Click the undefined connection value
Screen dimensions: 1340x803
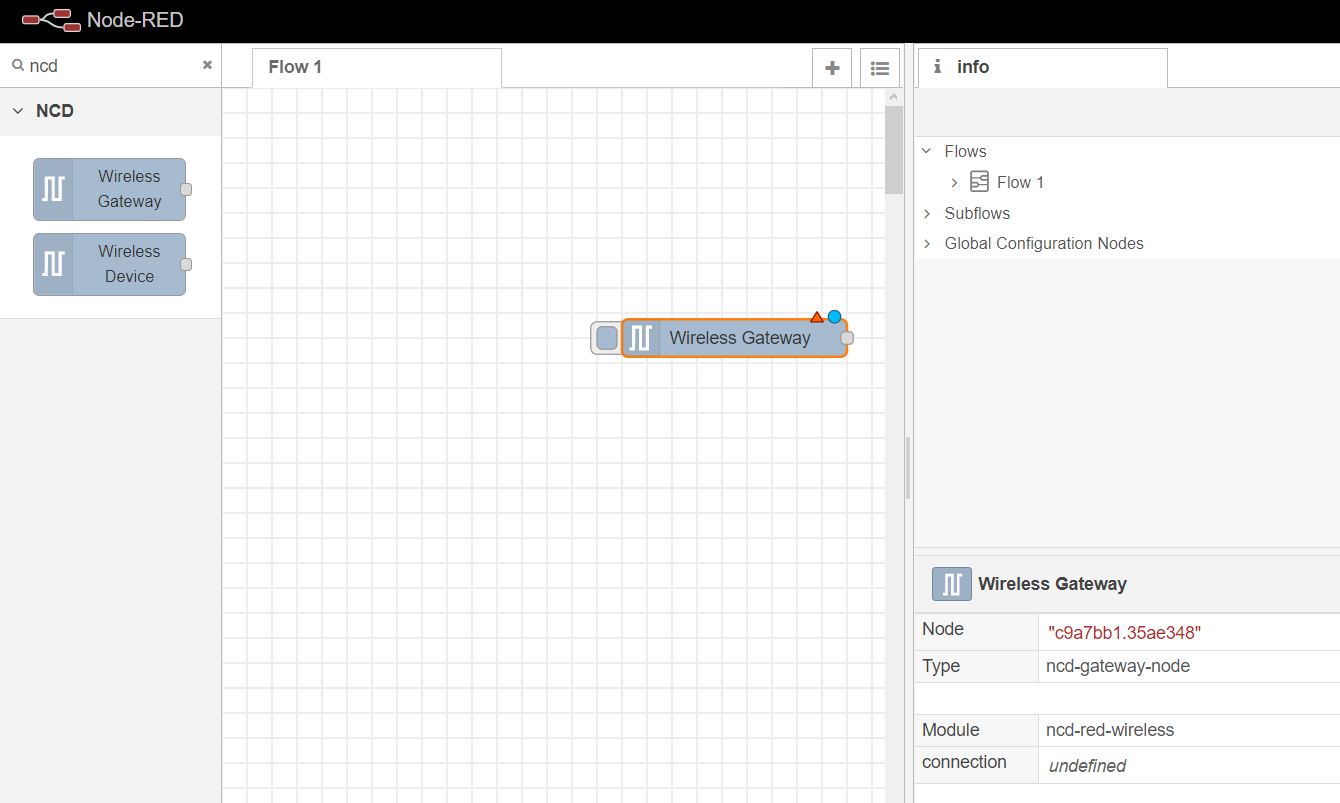[1087, 766]
